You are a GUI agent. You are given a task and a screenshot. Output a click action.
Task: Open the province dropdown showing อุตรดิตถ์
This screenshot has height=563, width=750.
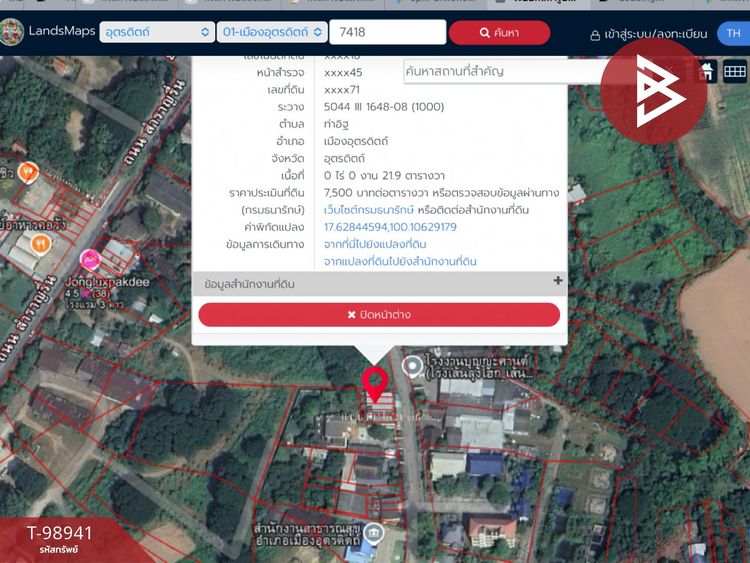pos(157,32)
